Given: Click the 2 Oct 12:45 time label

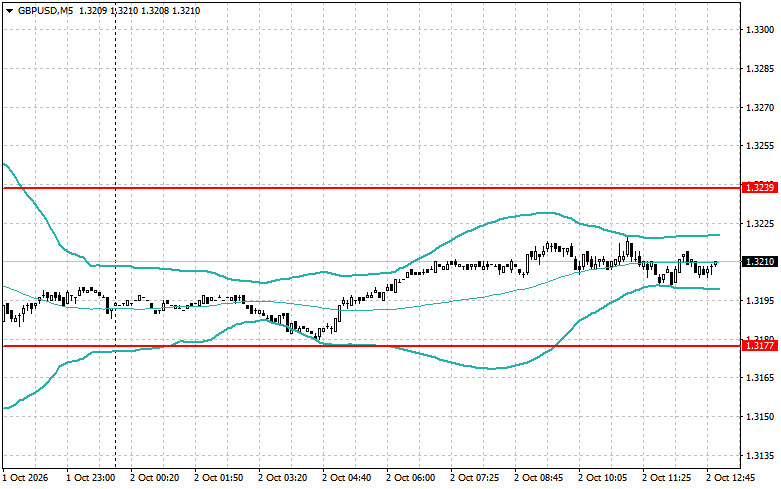Looking at the screenshot, I should pyautogui.click(x=731, y=478).
